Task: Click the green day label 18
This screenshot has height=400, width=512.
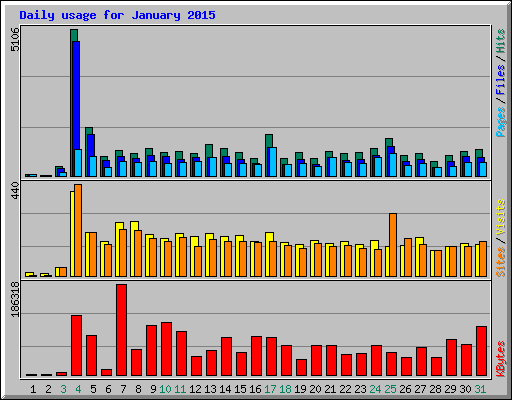Action: pyautogui.click(x=285, y=389)
